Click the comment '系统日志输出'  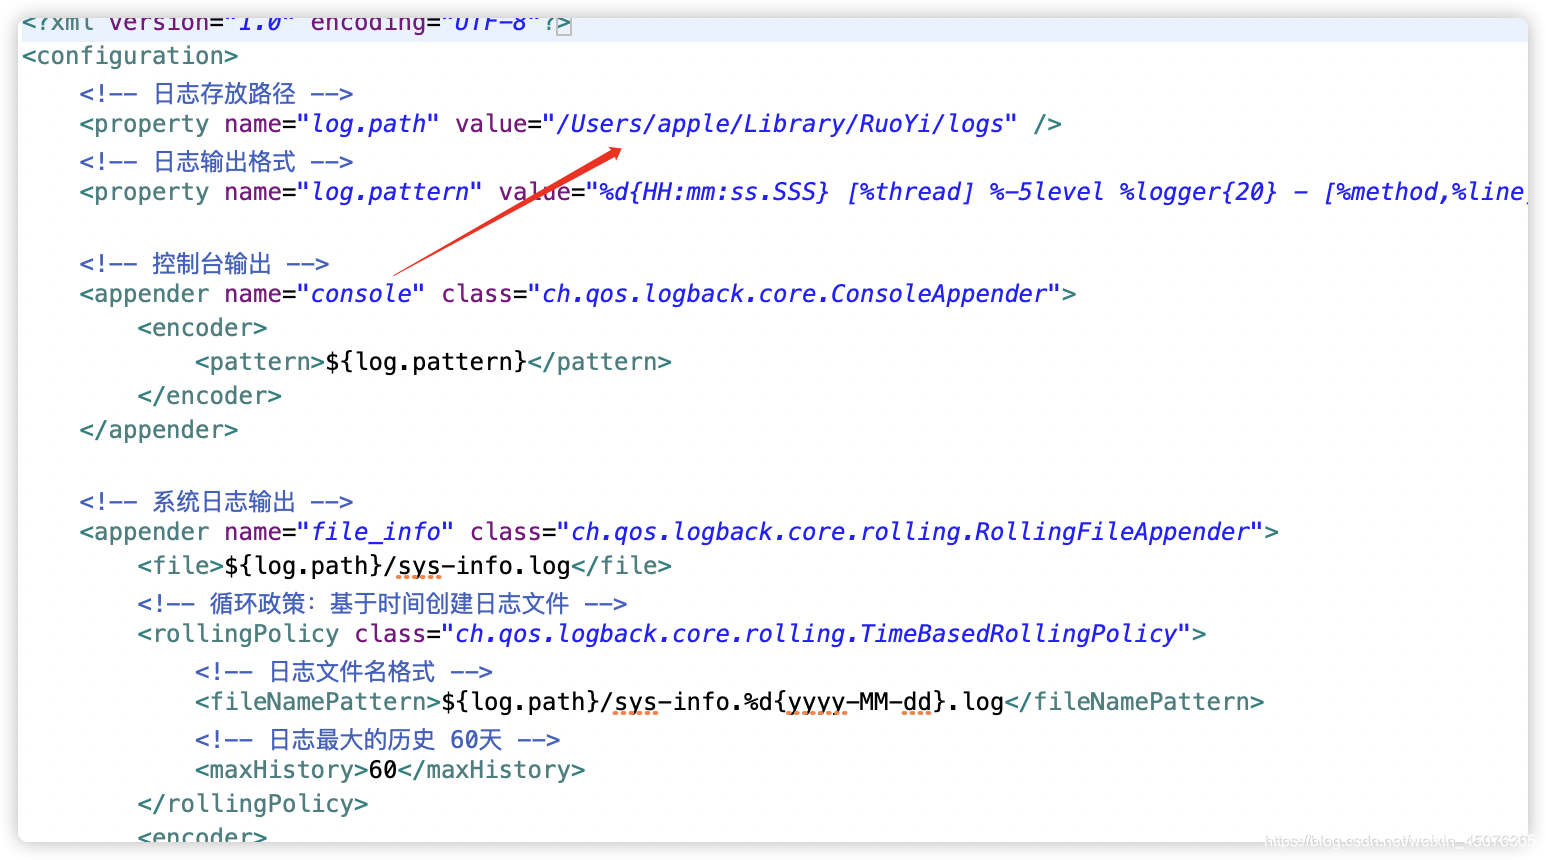pyautogui.click(x=216, y=502)
